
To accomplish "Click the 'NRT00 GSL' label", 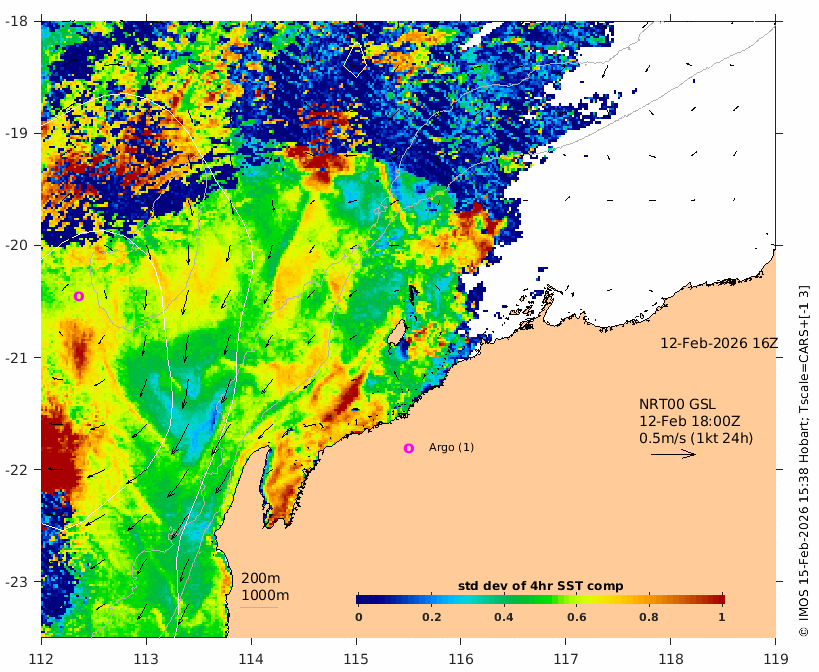I will [677, 405].
